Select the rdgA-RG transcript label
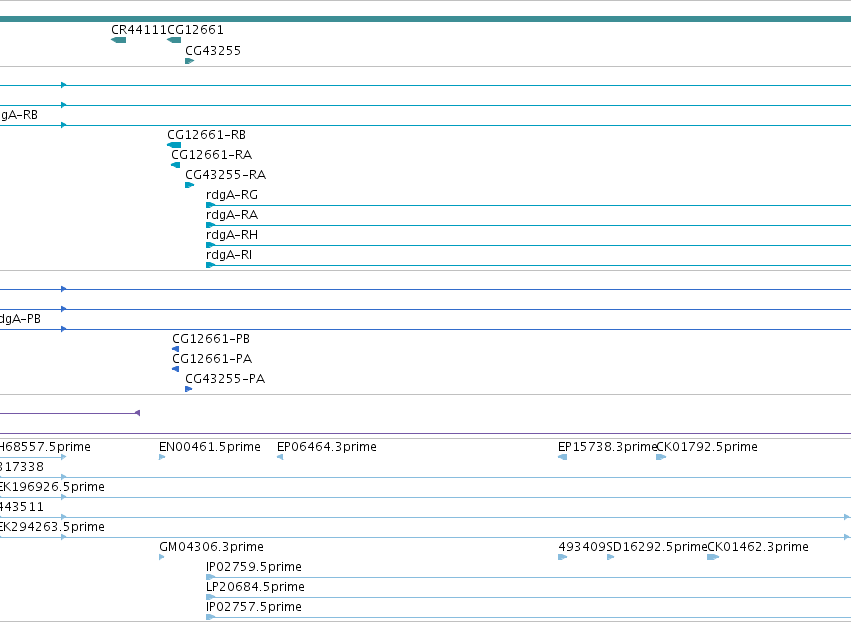This screenshot has width=851, height=622. (232, 195)
